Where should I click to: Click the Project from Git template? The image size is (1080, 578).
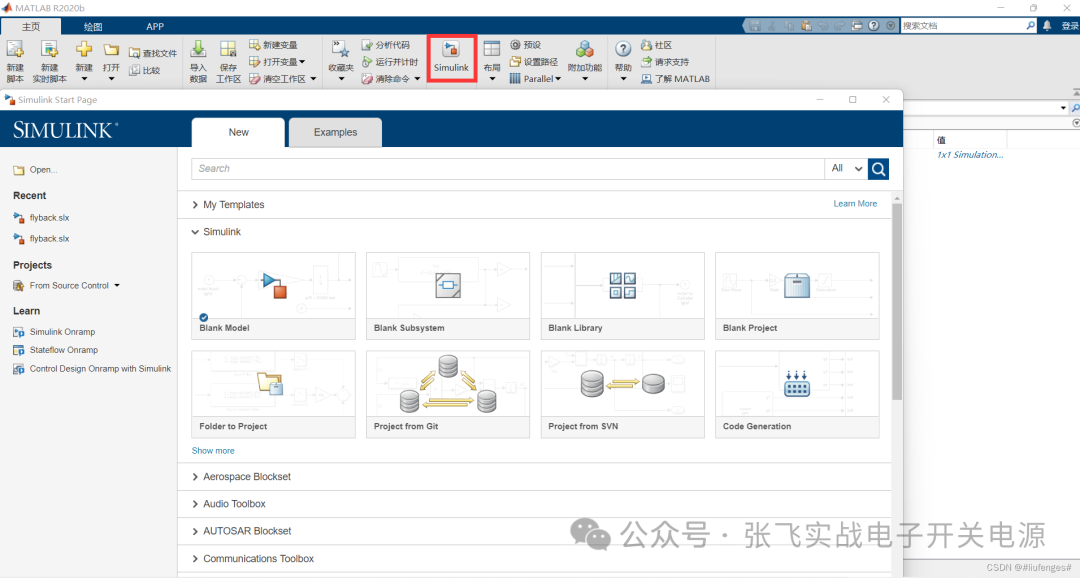(448, 394)
